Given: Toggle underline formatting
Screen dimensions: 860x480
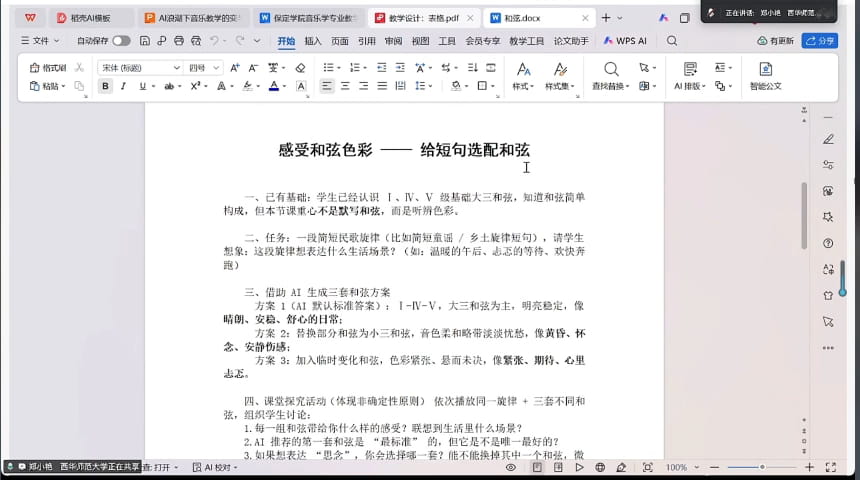Looking at the screenshot, I should coord(143,86).
